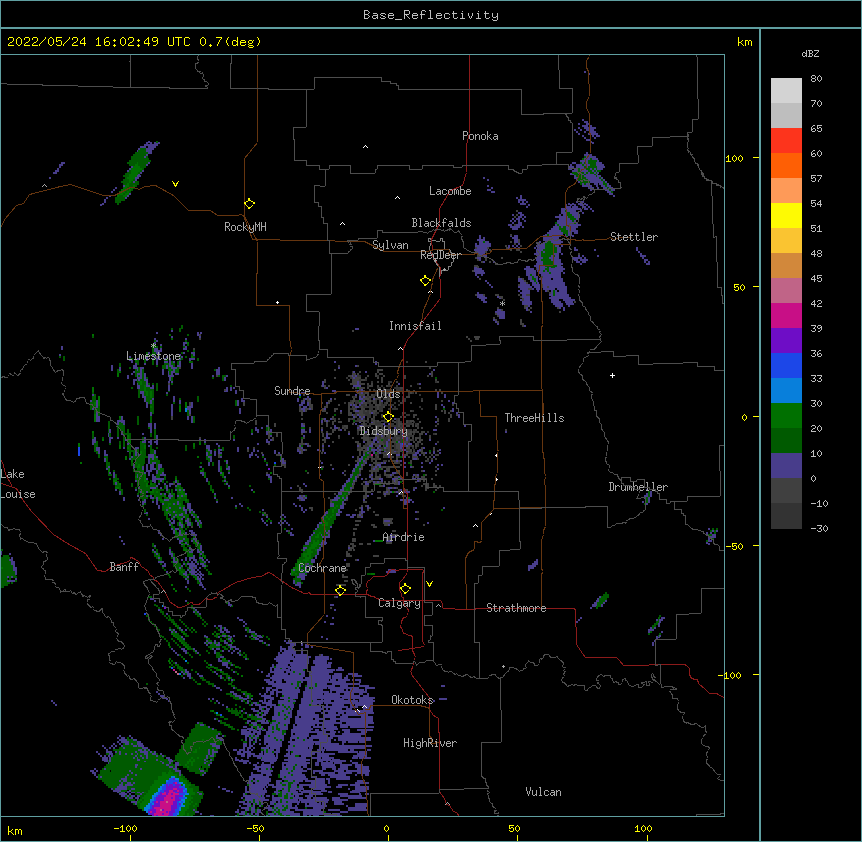Click the ThreeHills label

[x=534, y=418]
